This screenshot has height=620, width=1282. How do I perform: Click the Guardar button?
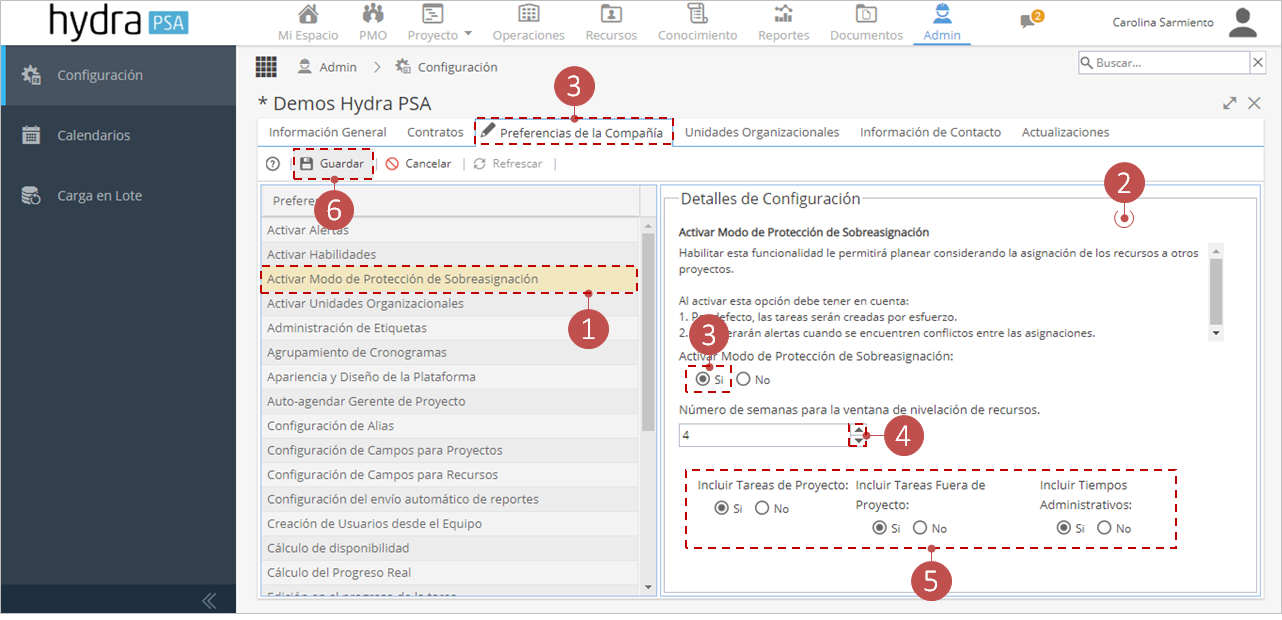coord(333,164)
